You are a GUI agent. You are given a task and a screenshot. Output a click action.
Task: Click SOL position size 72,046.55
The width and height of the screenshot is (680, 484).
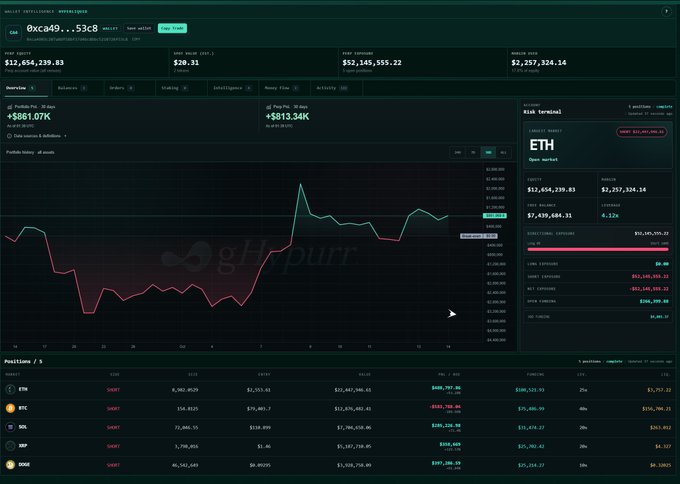[186, 428]
